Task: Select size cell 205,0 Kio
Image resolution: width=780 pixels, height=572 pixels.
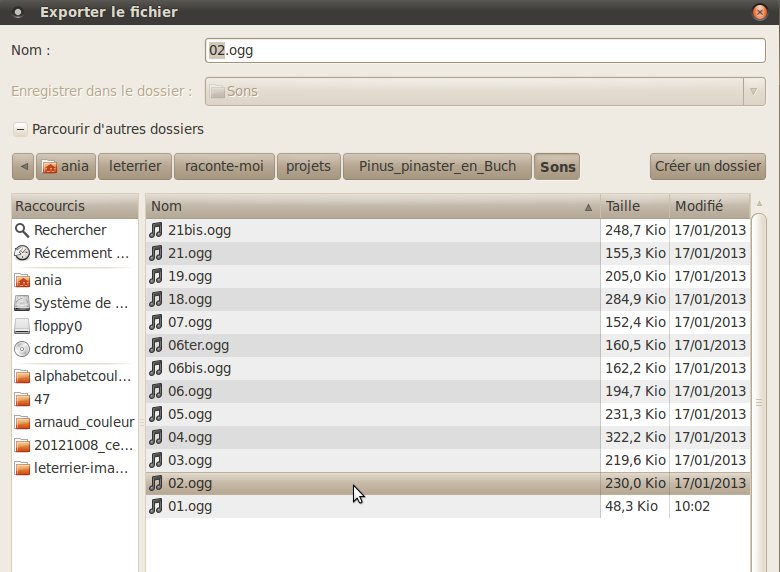Action: click(x=635, y=276)
